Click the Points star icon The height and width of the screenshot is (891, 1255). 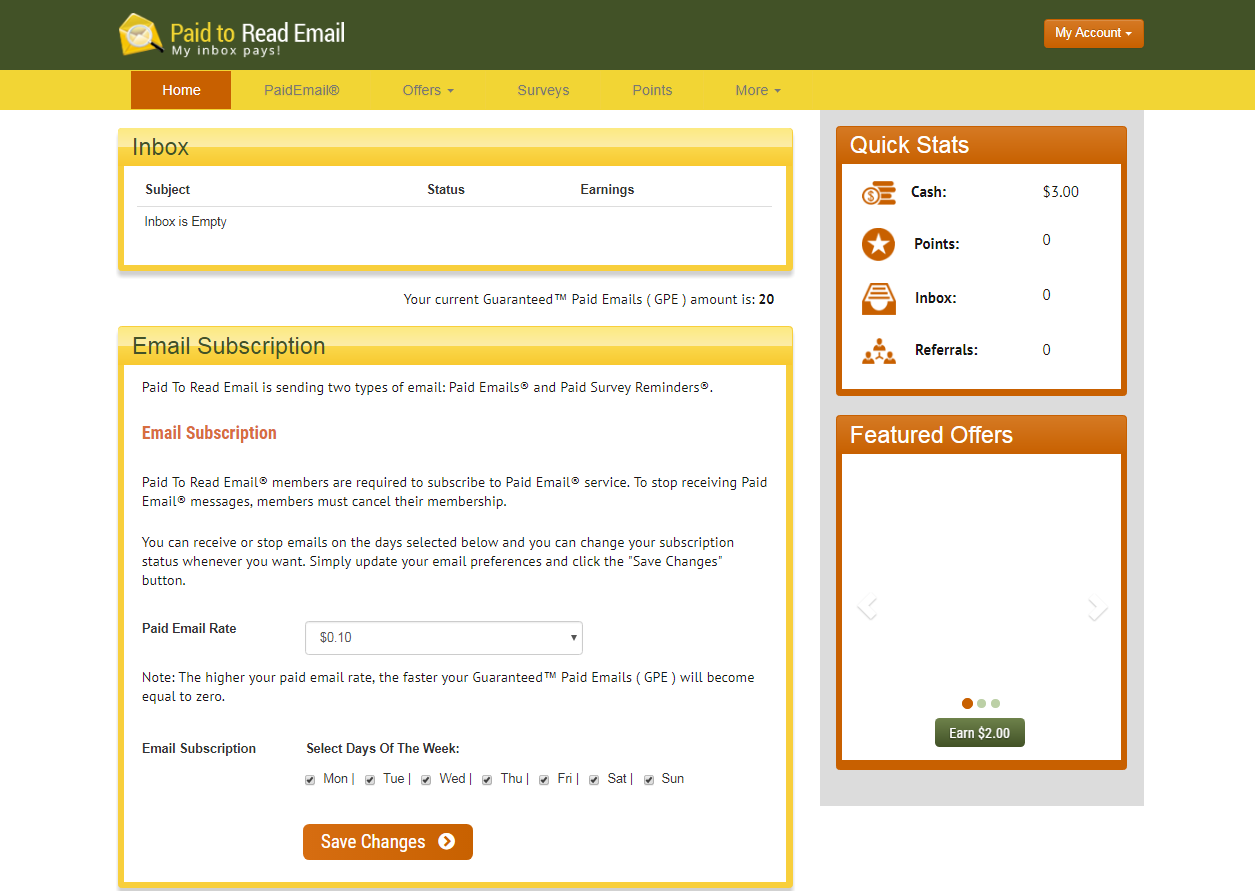pyautogui.click(x=878, y=244)
